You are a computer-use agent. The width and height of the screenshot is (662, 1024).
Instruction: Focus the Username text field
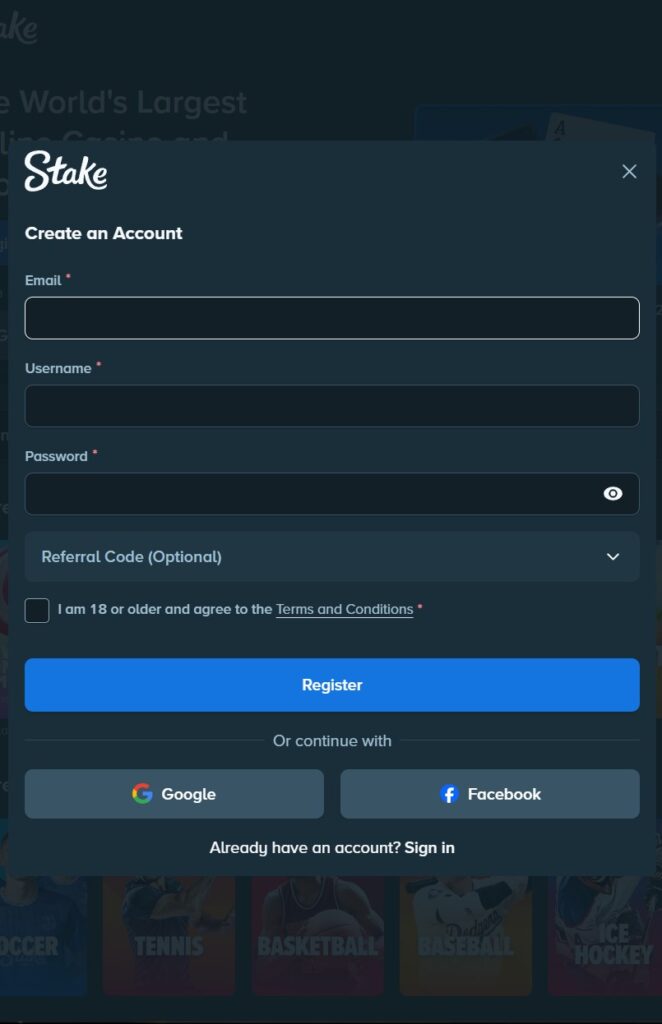click(x=332, y=406)
